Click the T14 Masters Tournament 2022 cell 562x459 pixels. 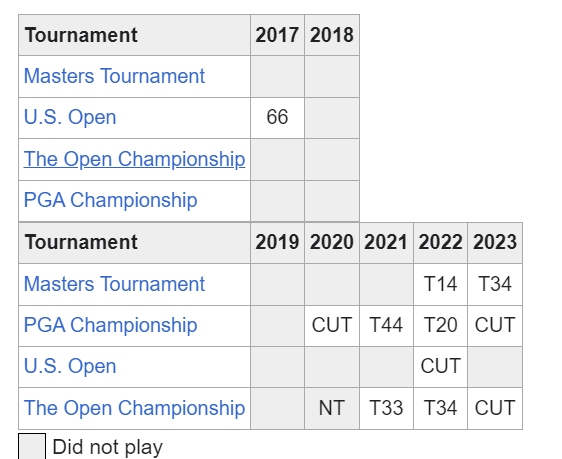(x=440, y=285)
